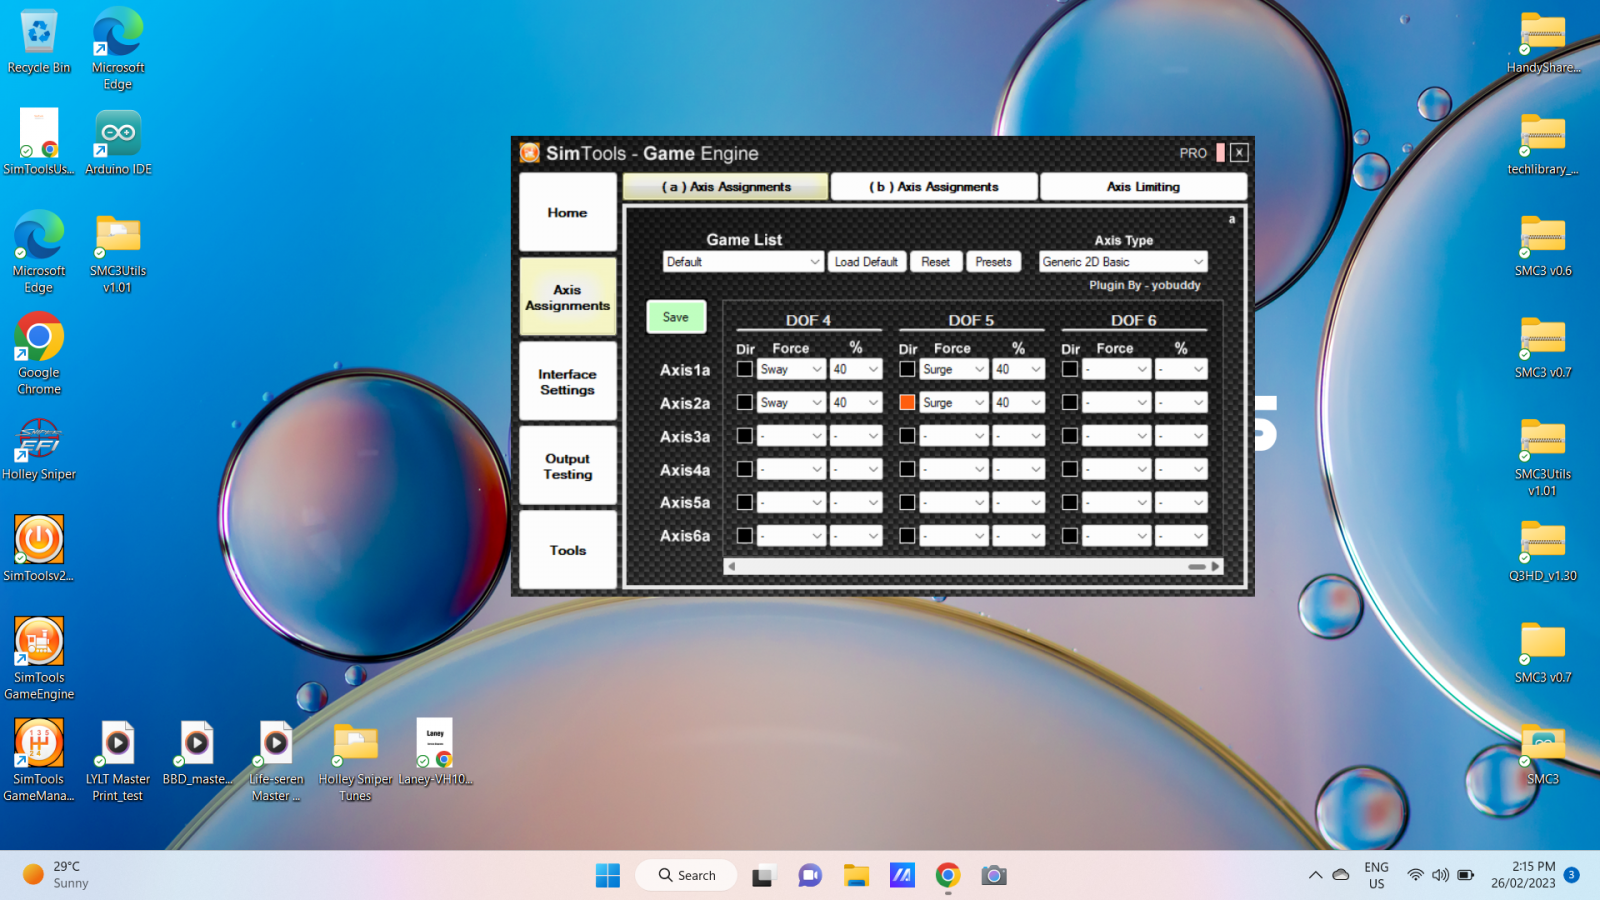Open the Recycle Bin desktop icon
This screenshot has width=1600, height=900.
coord(39,42)
